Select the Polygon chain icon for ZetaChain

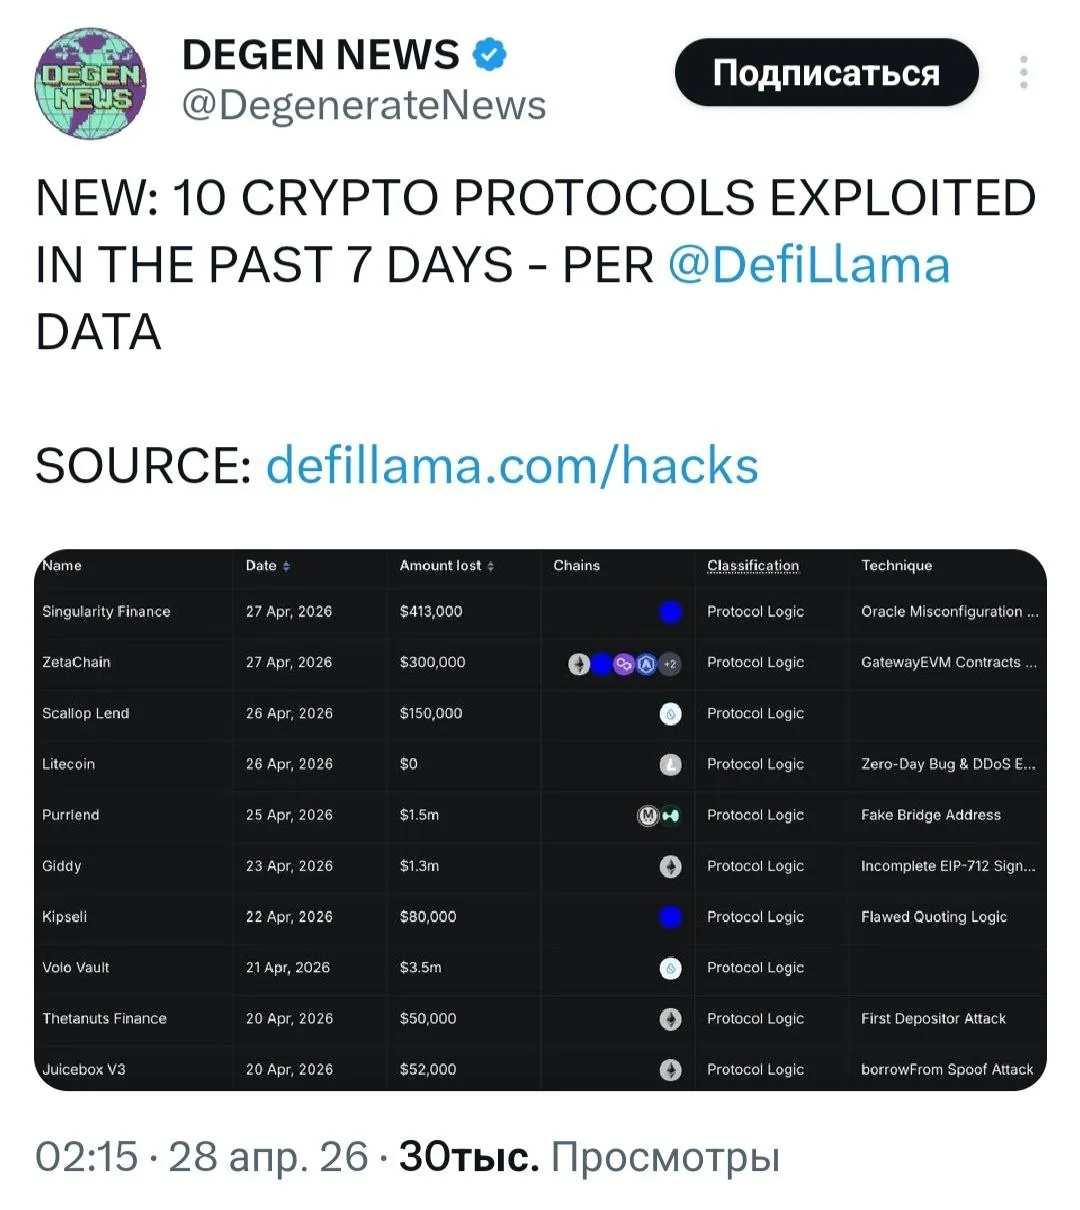(623, 663)
